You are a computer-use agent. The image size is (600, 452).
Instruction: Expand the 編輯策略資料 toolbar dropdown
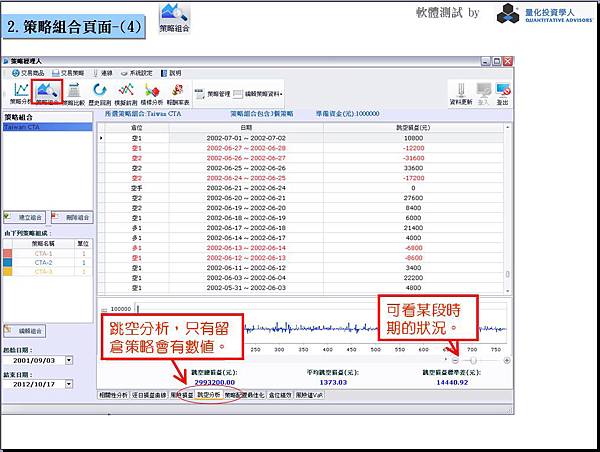click(x=258, y=93)
